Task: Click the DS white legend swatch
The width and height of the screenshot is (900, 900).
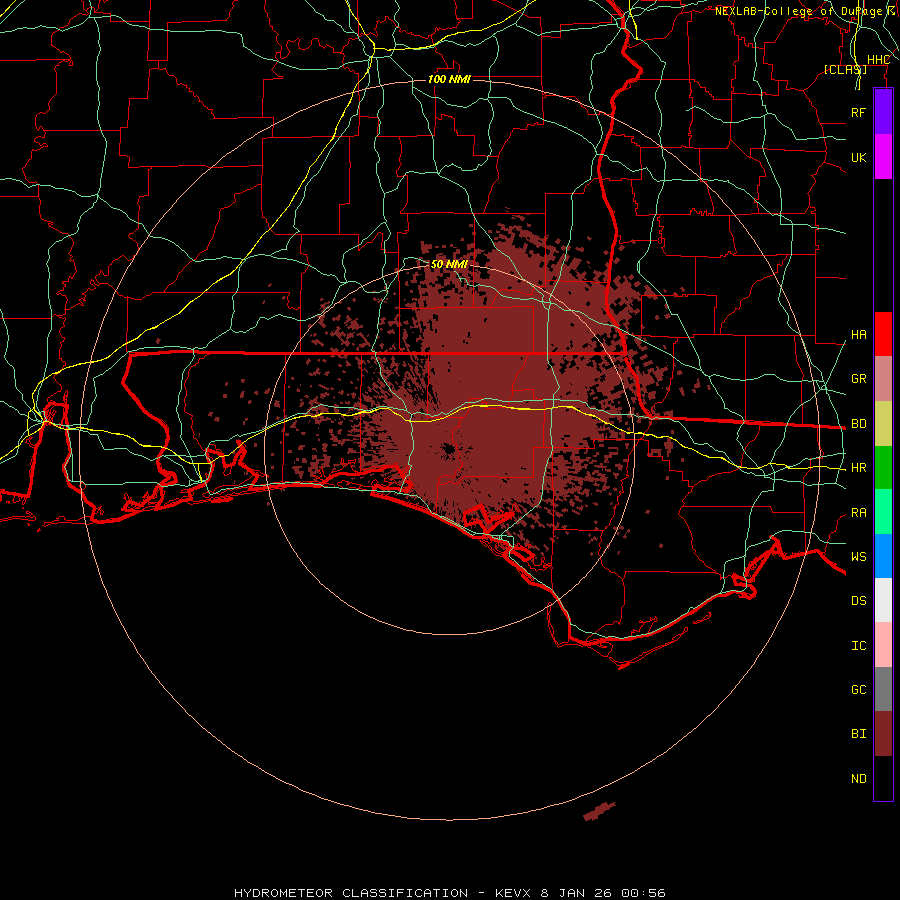Action: click(883, 600)
